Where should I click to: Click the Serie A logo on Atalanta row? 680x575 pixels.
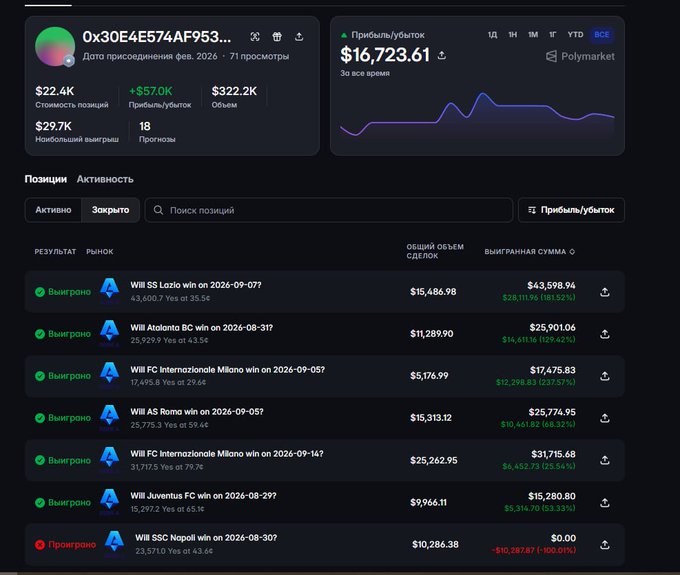click(110, 332)
